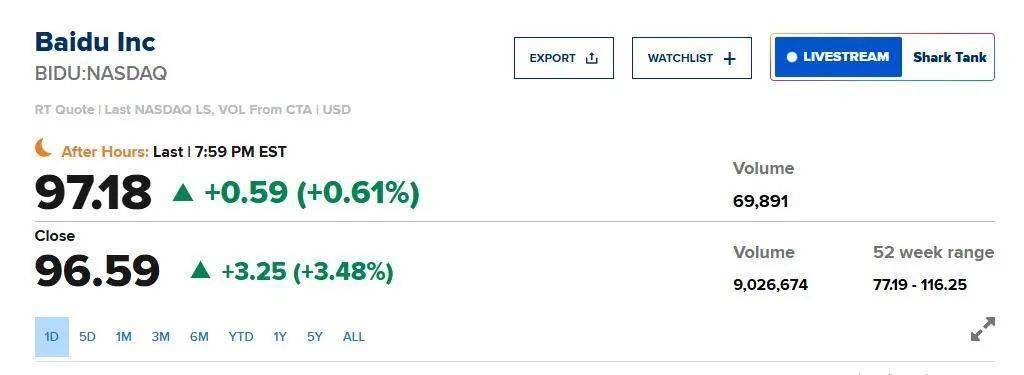
Task: Click the Baidu Inc company title
Action: click(95, 42)
